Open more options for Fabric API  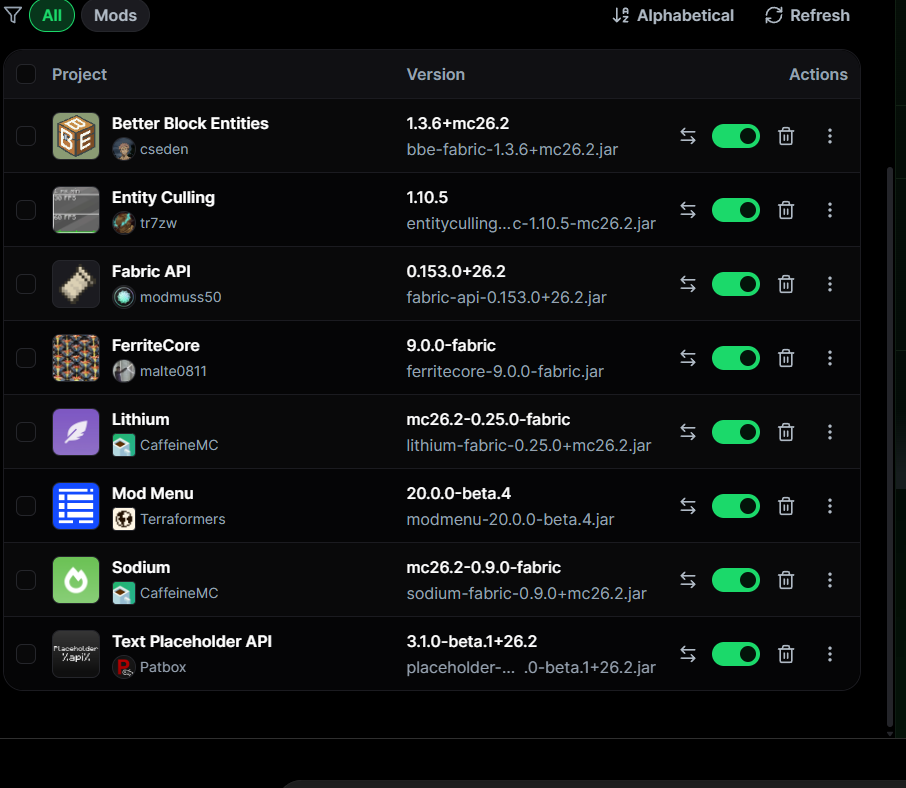click(x=830, y=284)
